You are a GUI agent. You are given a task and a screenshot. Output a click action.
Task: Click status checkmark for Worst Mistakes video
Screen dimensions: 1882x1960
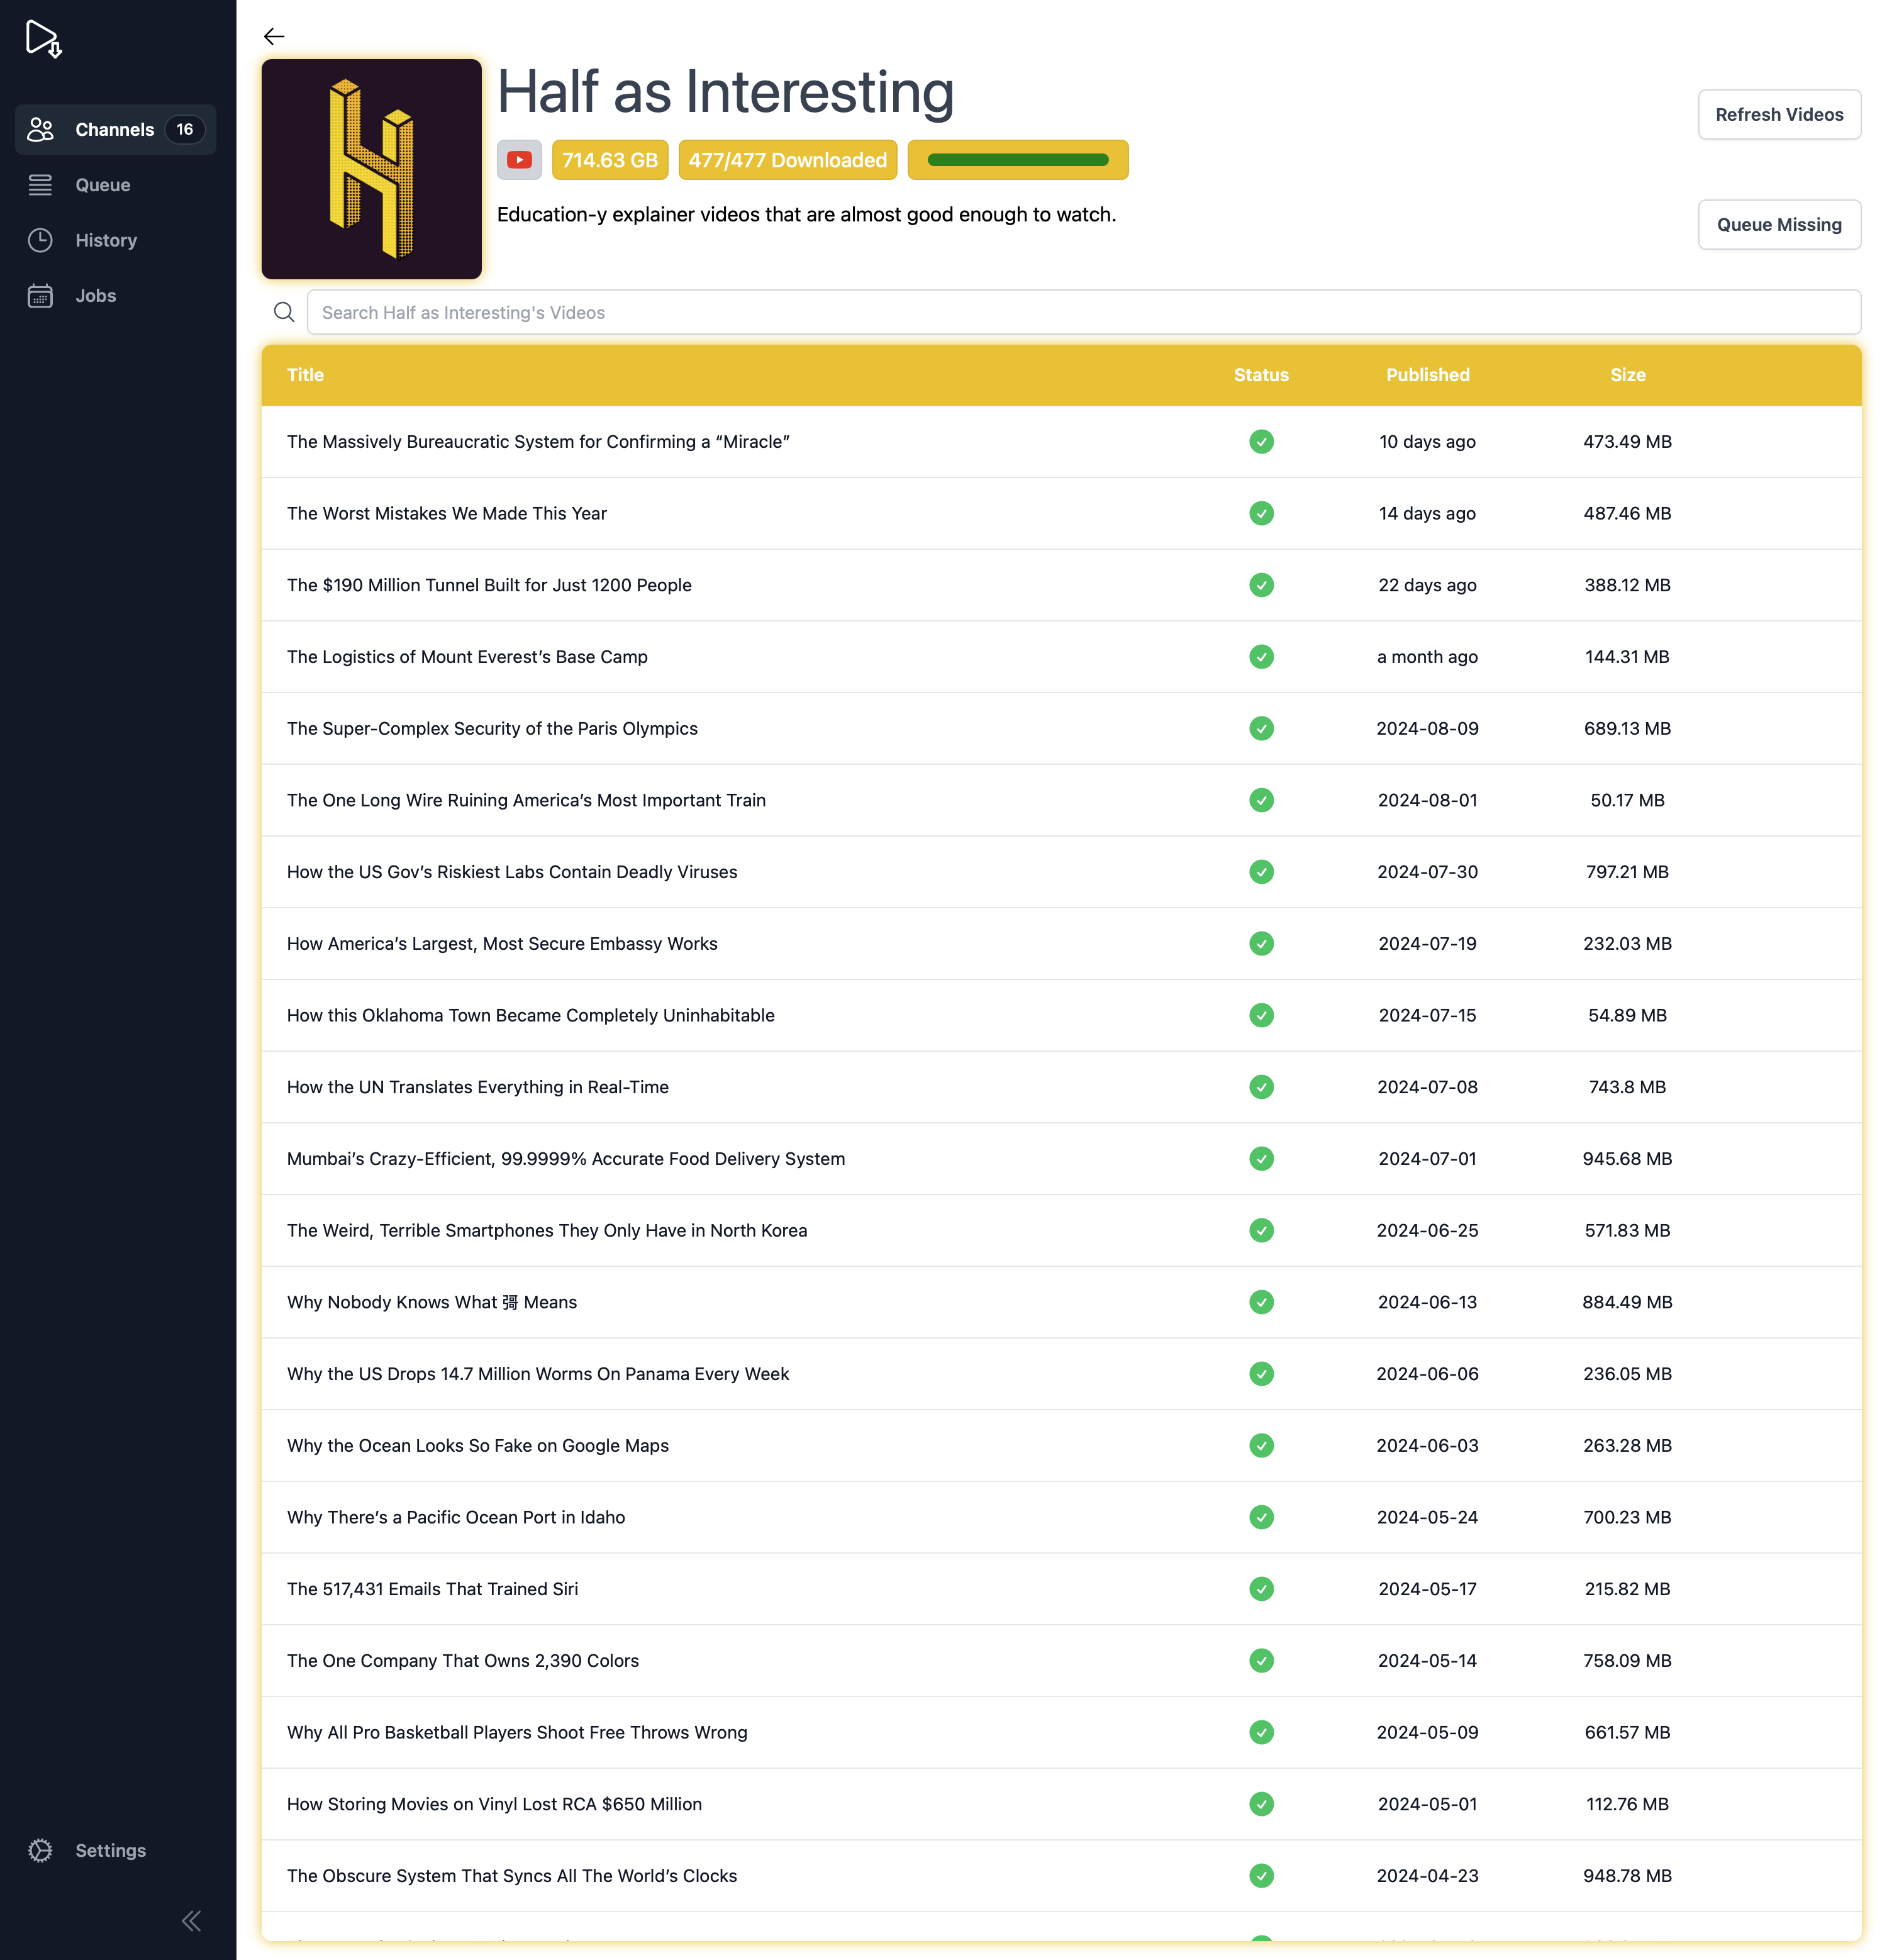point(1261,514)
